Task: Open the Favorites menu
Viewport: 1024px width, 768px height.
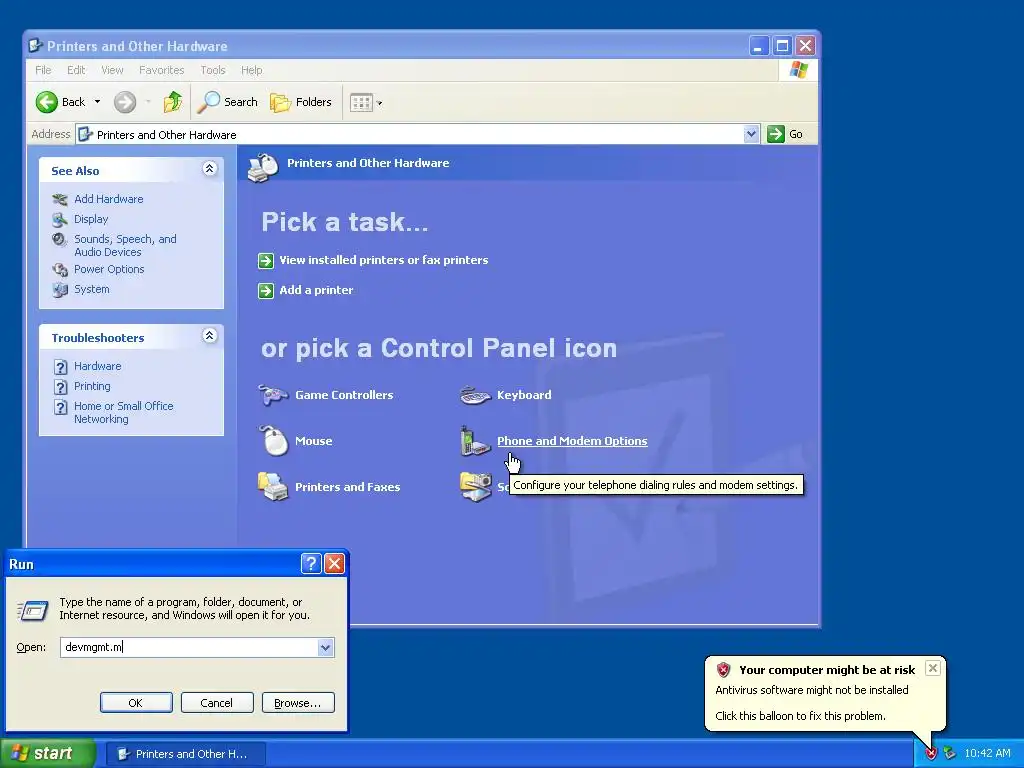Action: coord(161,70)
